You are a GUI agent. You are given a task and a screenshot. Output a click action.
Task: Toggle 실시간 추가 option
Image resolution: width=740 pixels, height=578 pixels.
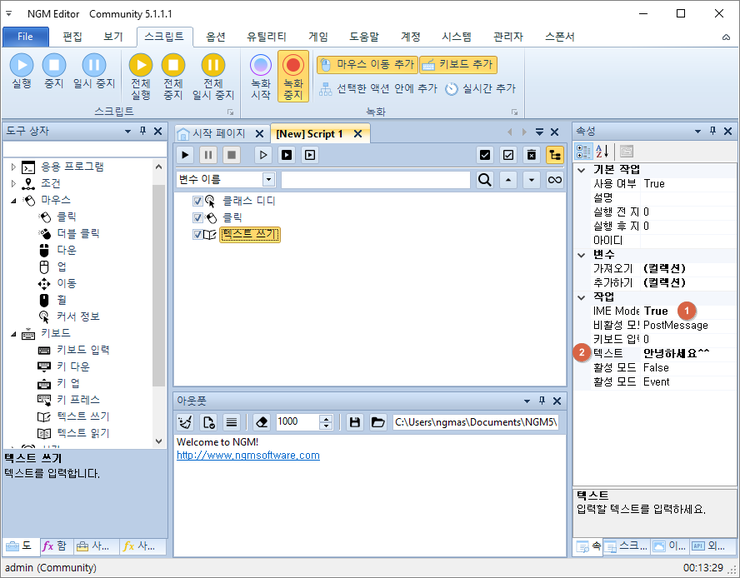click(x=480, y=89)
